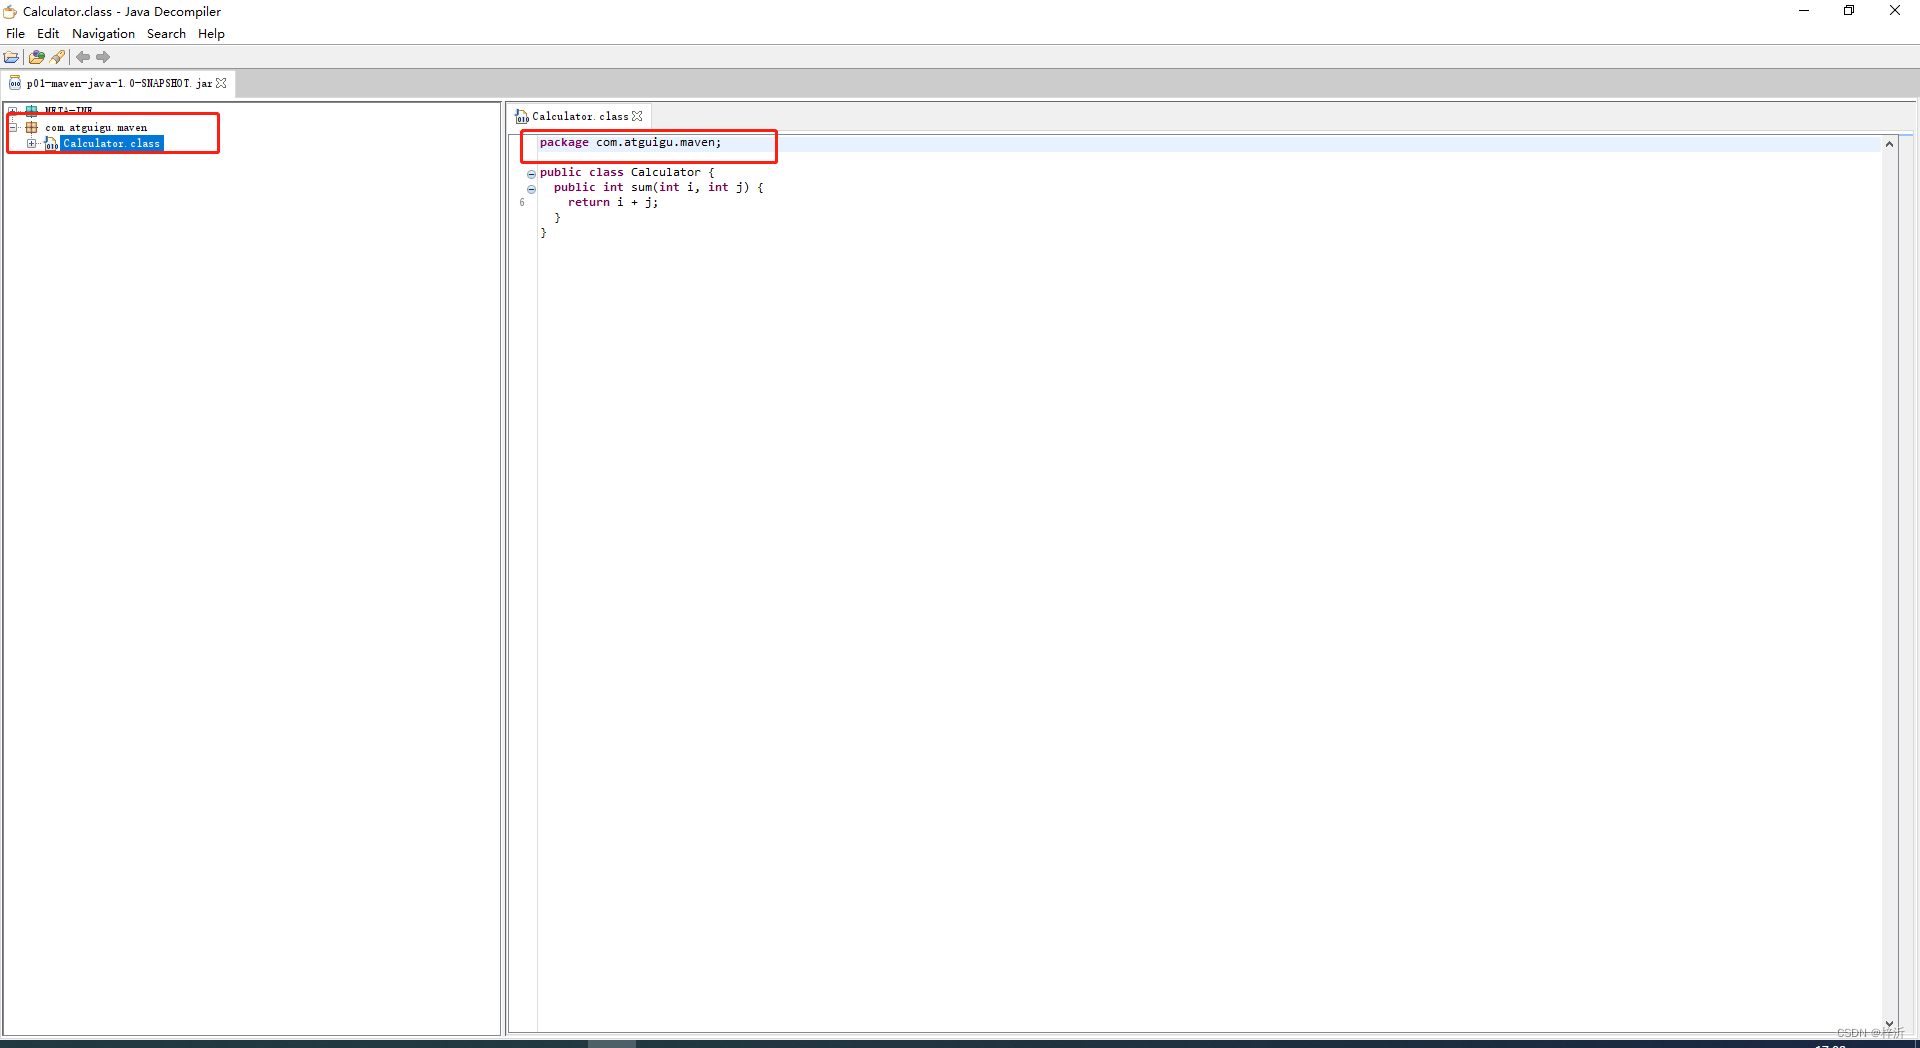Close the Calculator.class editor tab

638,116
